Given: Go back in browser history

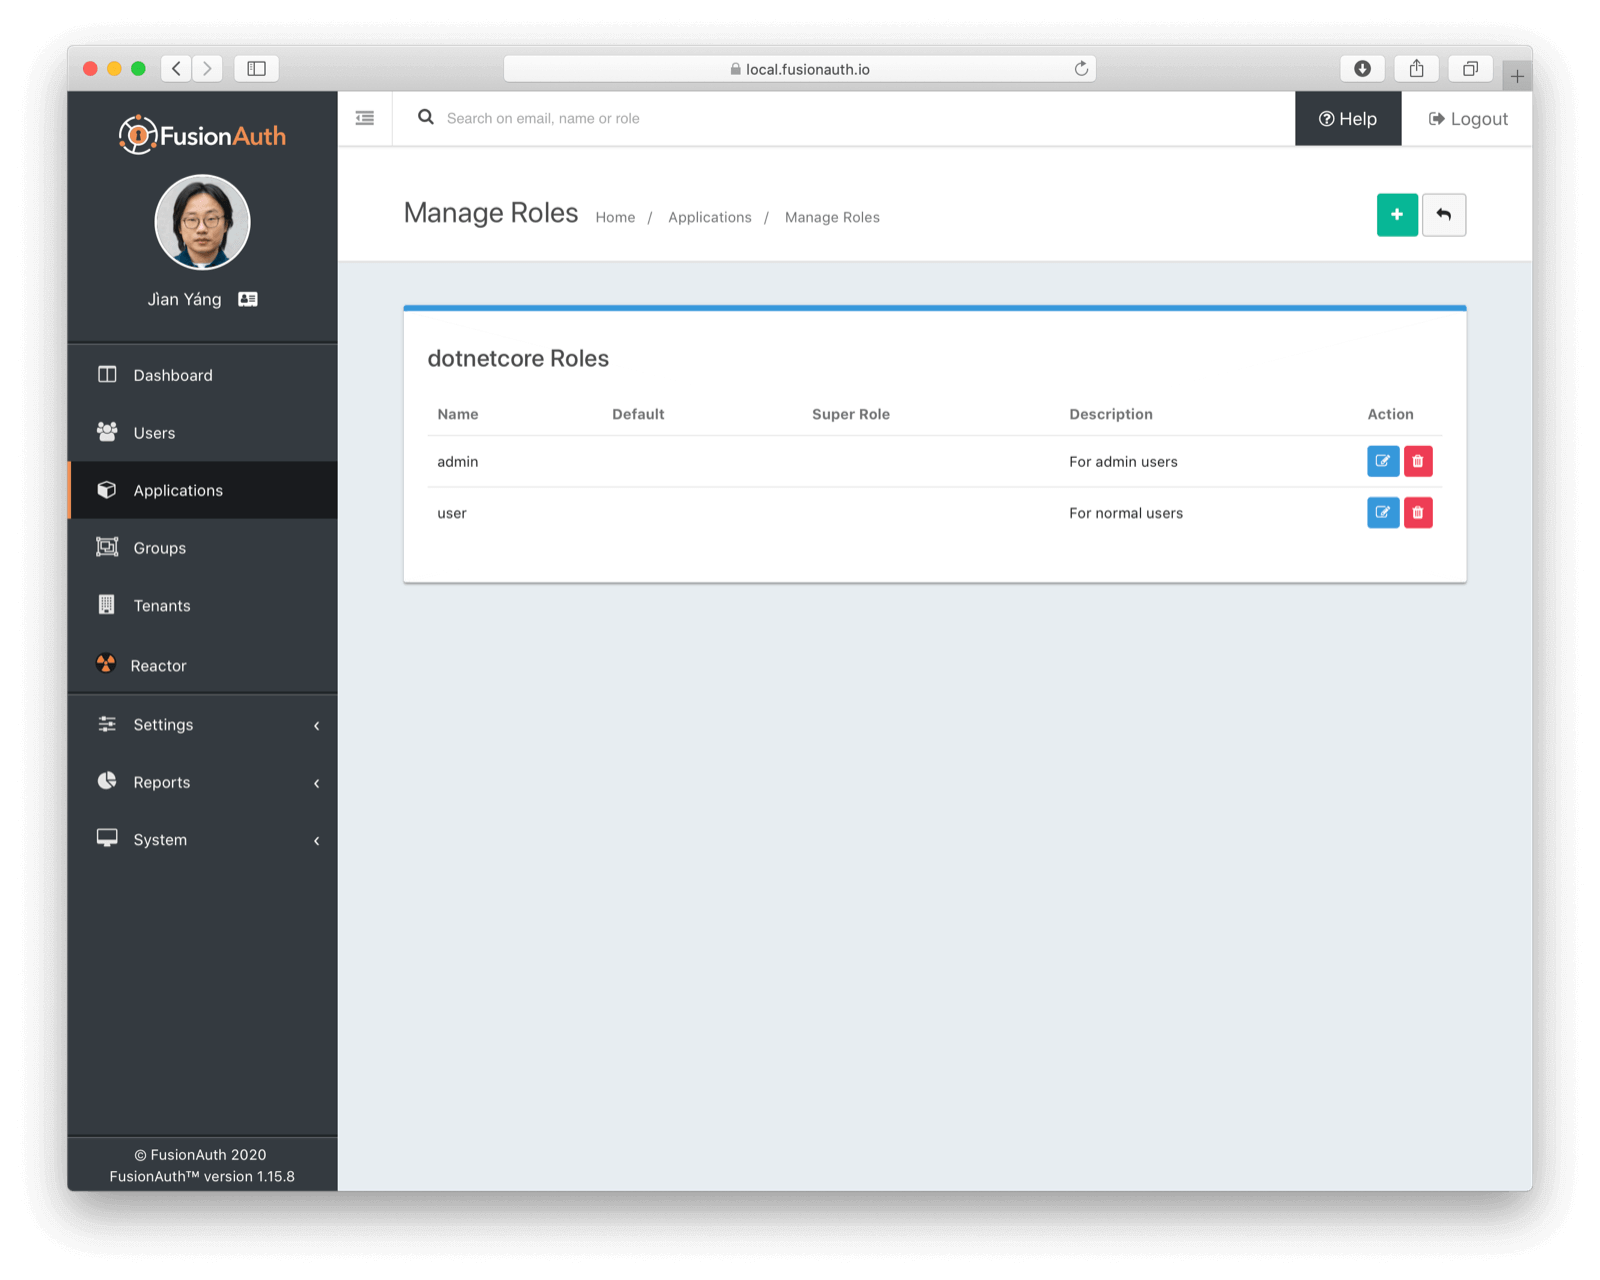Looking at the screenshot, I should click(176, 68).
